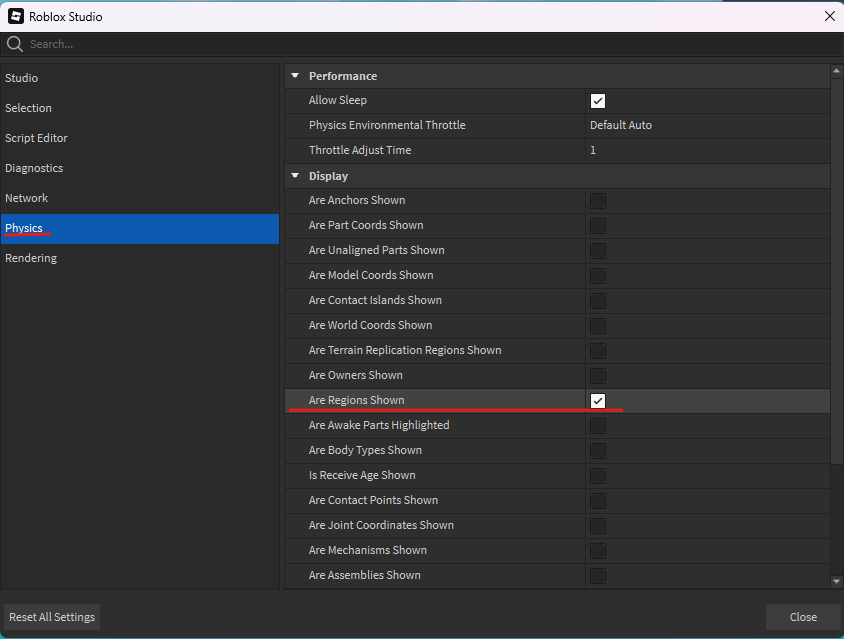Open the Network settings category
844x639 pixels.
[139, 199]
